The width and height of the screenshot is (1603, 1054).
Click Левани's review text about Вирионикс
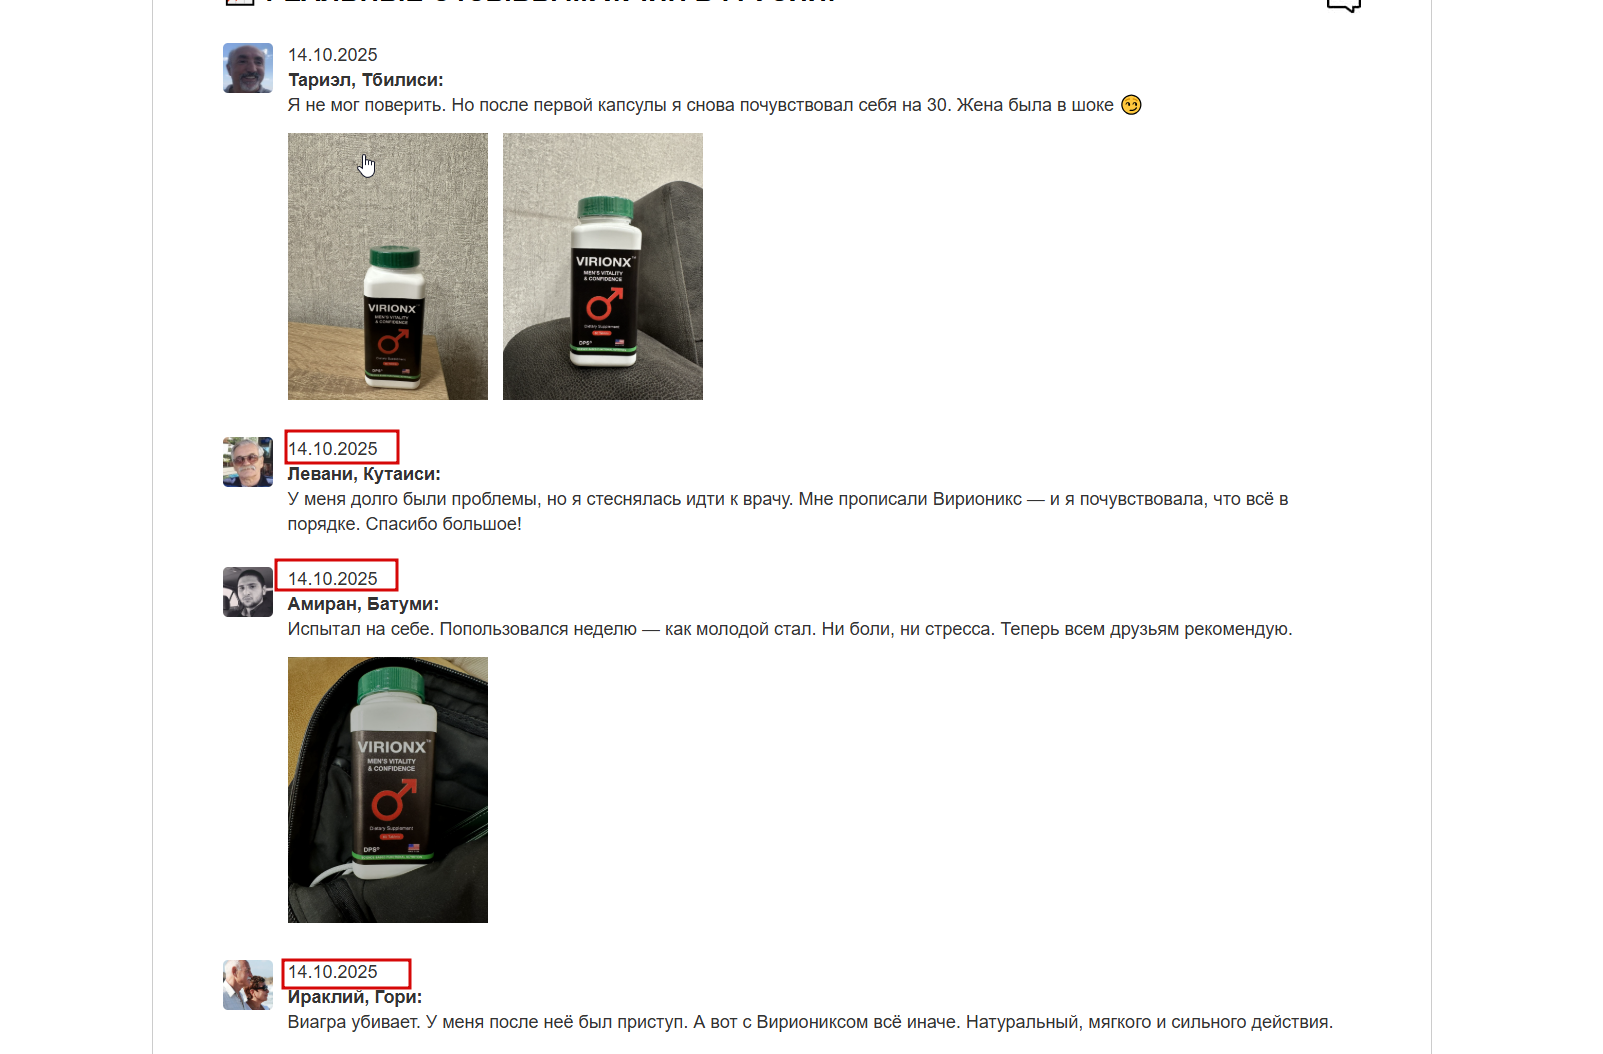(x=788, y=511)
